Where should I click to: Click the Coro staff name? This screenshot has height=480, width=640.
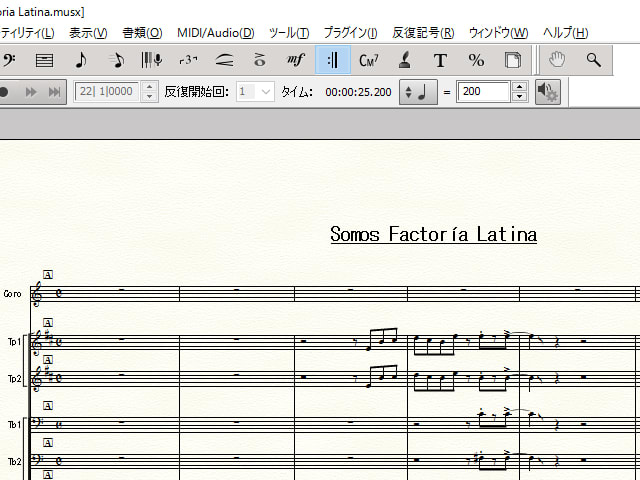coord(12,293)
